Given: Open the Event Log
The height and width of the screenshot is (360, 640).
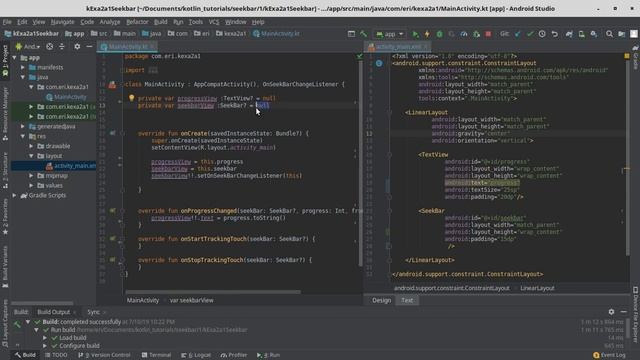Looking at the screenshot, I should [609, 355].
